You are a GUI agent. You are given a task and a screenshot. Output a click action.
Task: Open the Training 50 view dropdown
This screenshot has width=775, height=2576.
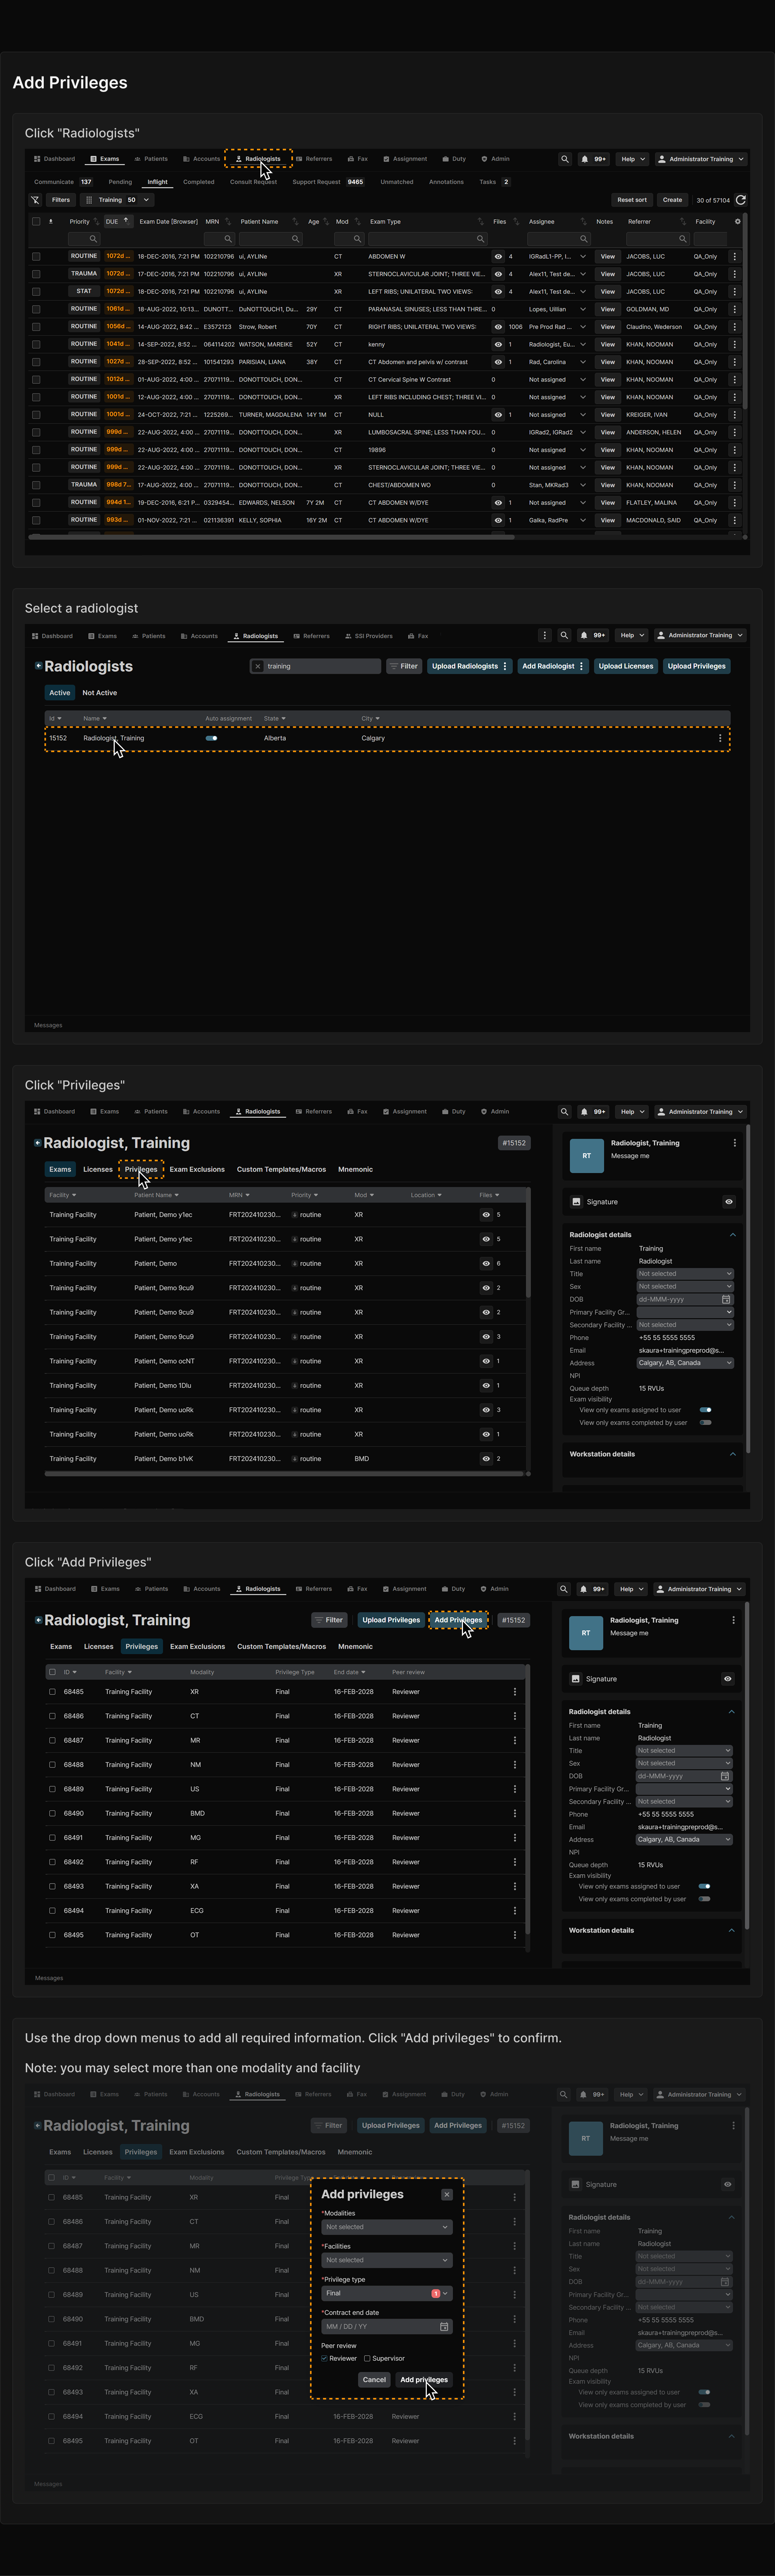pos(117,200)
